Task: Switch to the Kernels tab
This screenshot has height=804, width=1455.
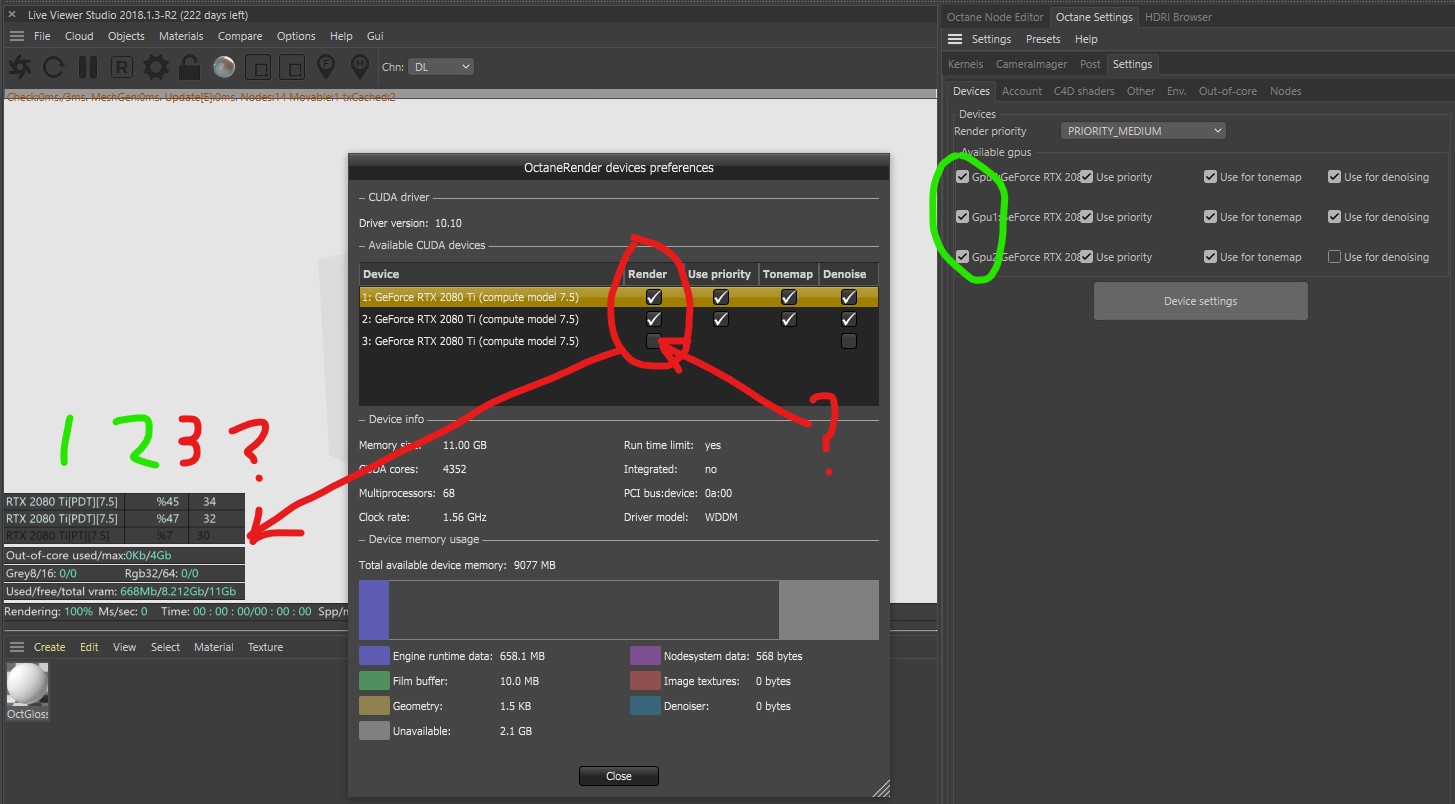Action: click(966, 64)
